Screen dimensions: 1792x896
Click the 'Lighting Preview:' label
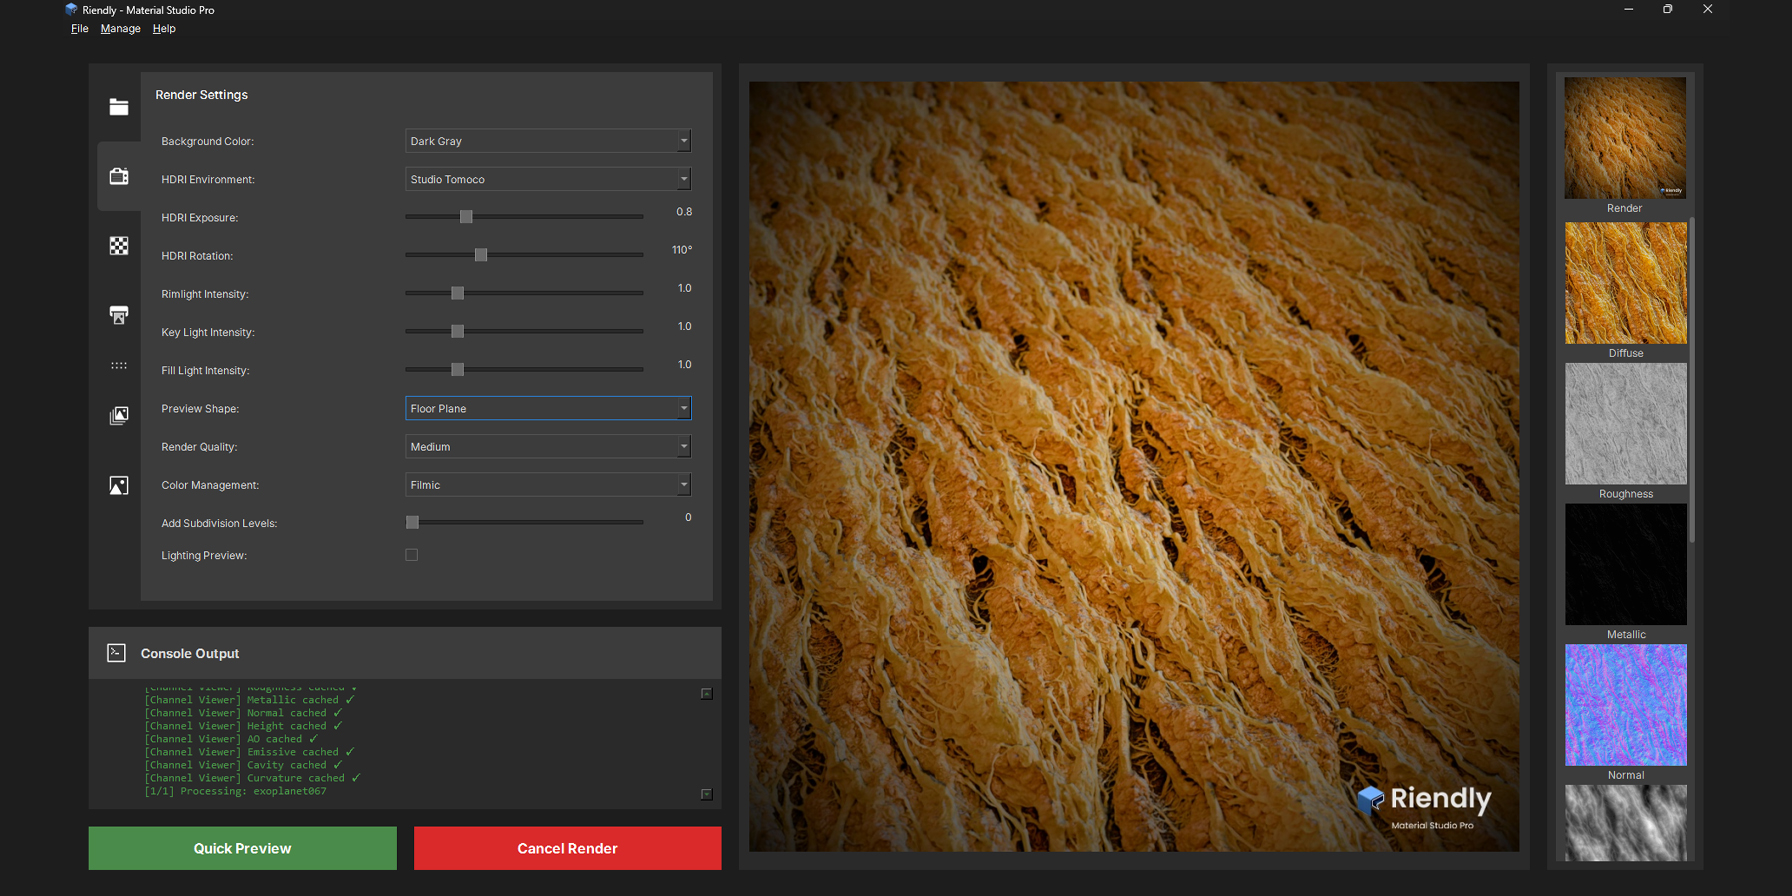coord(204,556)
